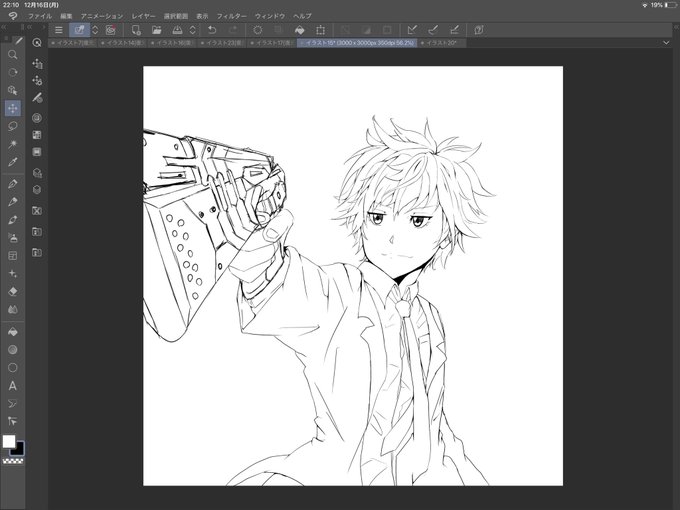
Task: Open the ファイル menu
Action: (x=40, y=16)
